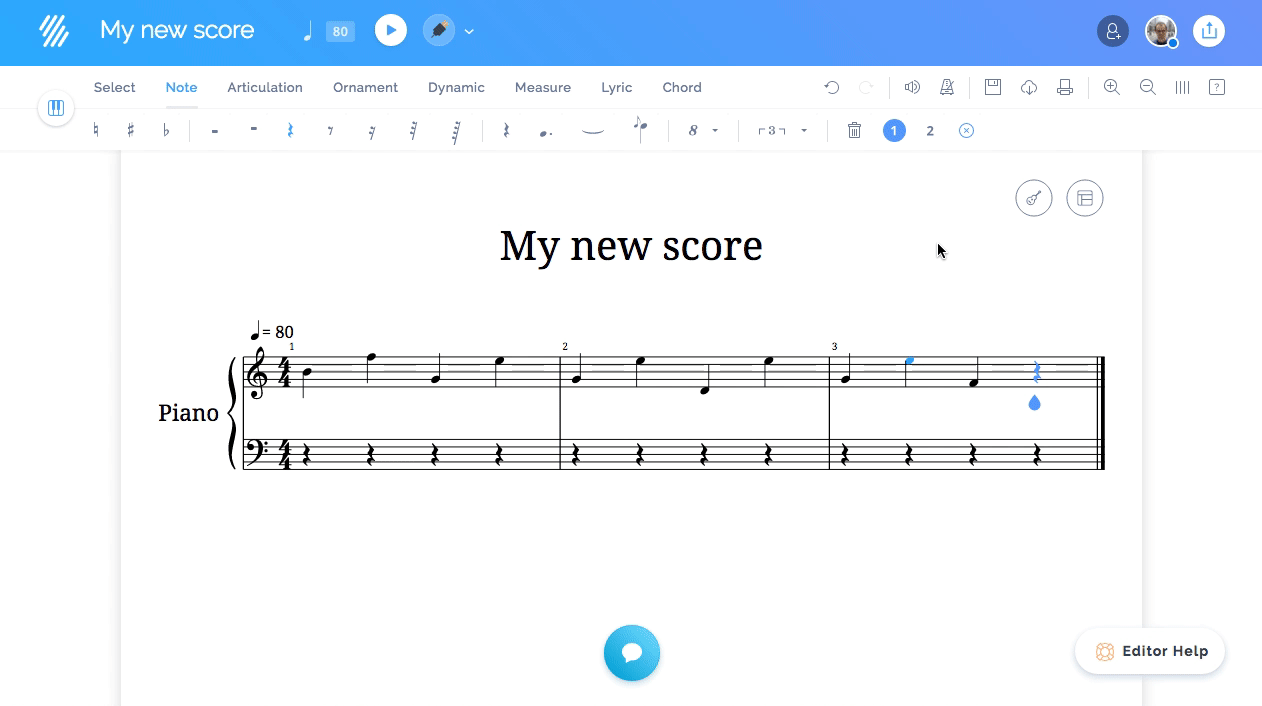This screenshot has height=706, width=1262.
Task: Open the user profile avatar
Action: [x=1161, y=30]
